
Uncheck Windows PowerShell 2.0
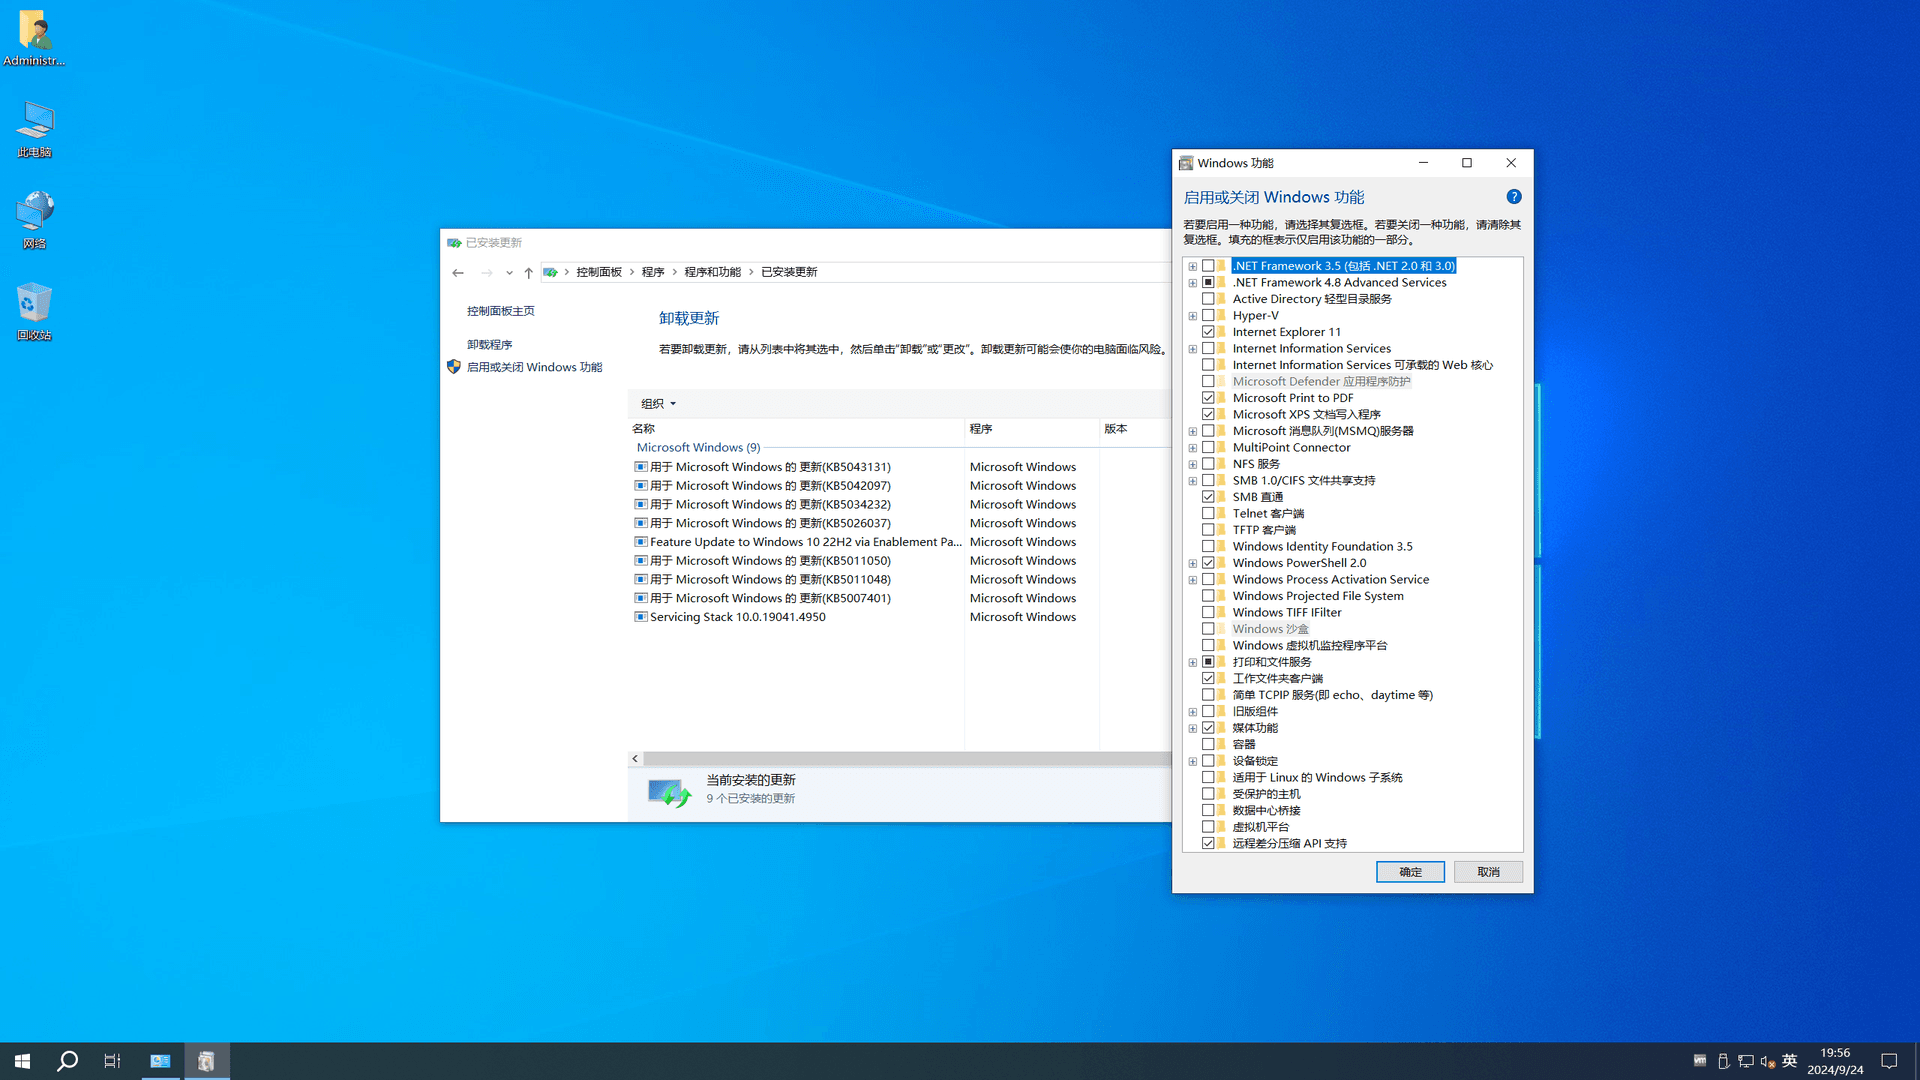tap(1208, 563)
